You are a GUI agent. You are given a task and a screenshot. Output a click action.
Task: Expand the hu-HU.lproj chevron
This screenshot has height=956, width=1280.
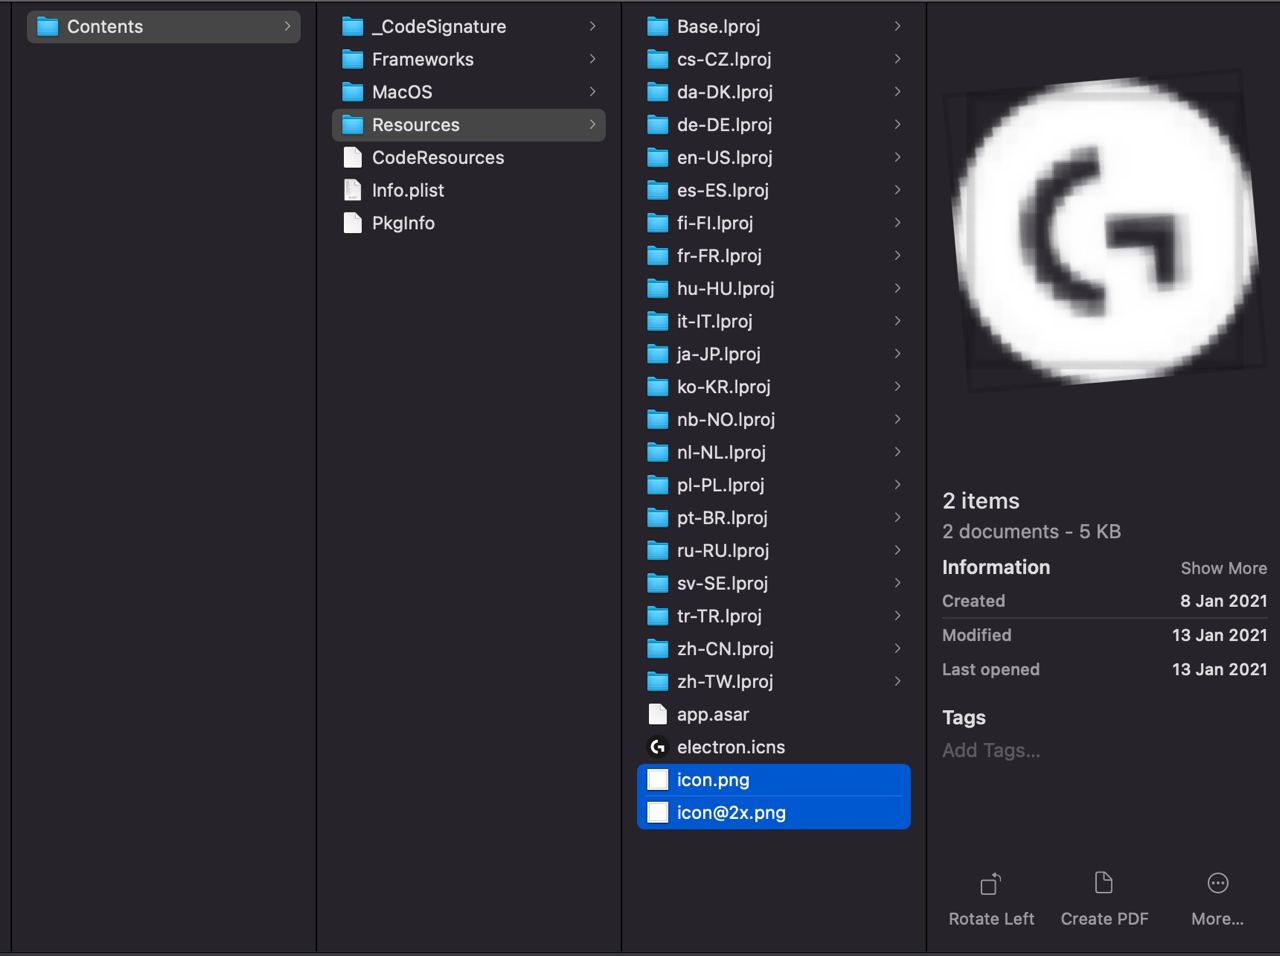point(897,289)
